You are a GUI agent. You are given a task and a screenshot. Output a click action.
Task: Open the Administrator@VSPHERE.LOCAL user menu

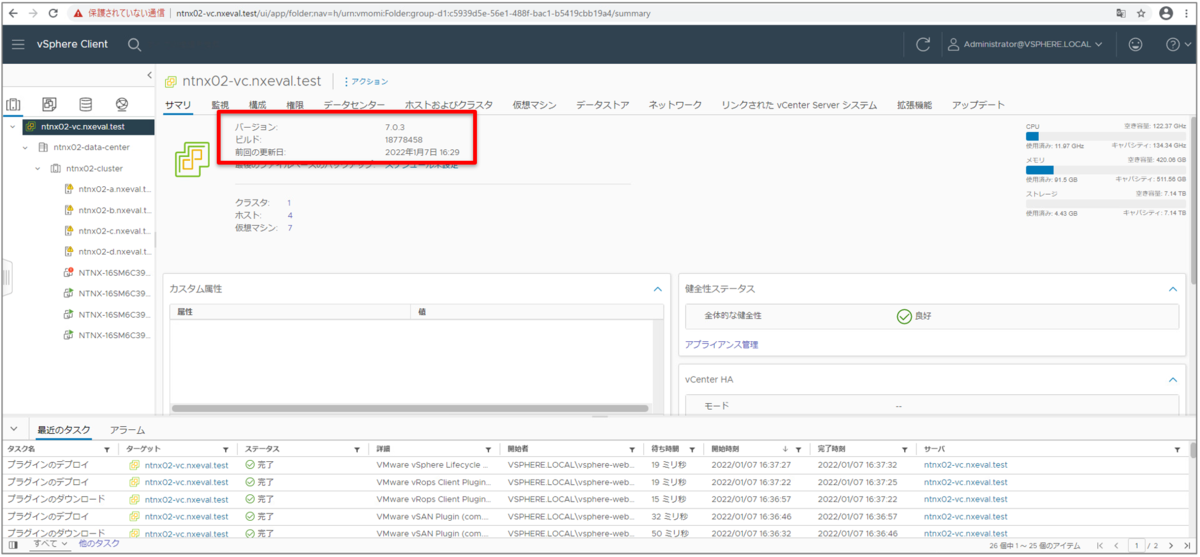[x=1025, y=45]
